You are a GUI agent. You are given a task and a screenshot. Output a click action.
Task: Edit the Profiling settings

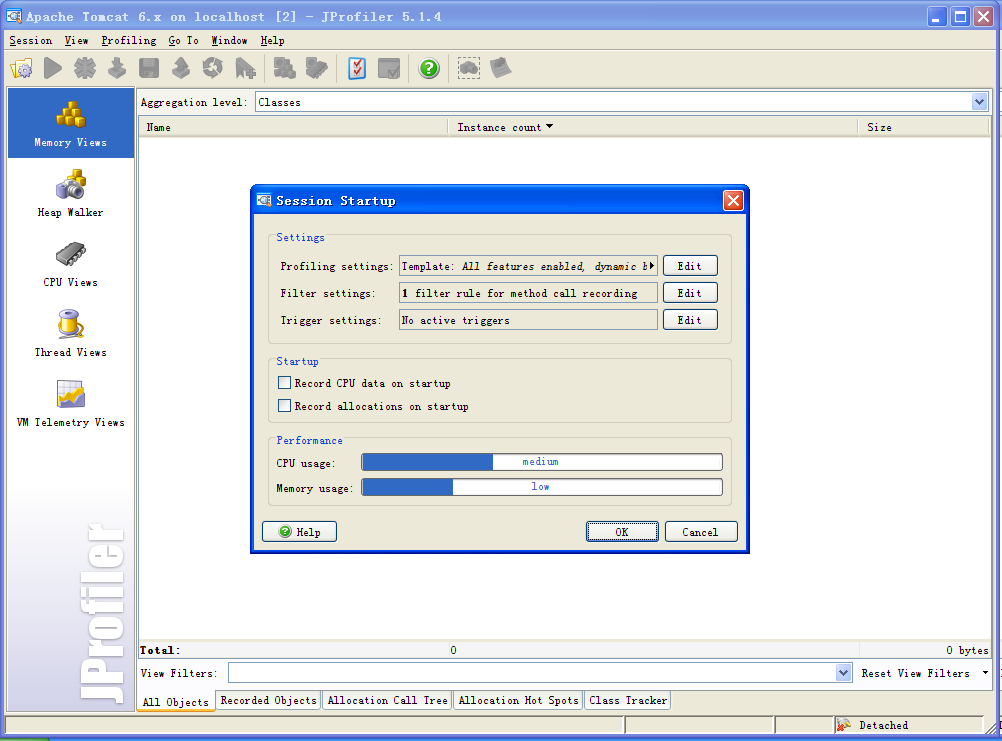[690, 266]
